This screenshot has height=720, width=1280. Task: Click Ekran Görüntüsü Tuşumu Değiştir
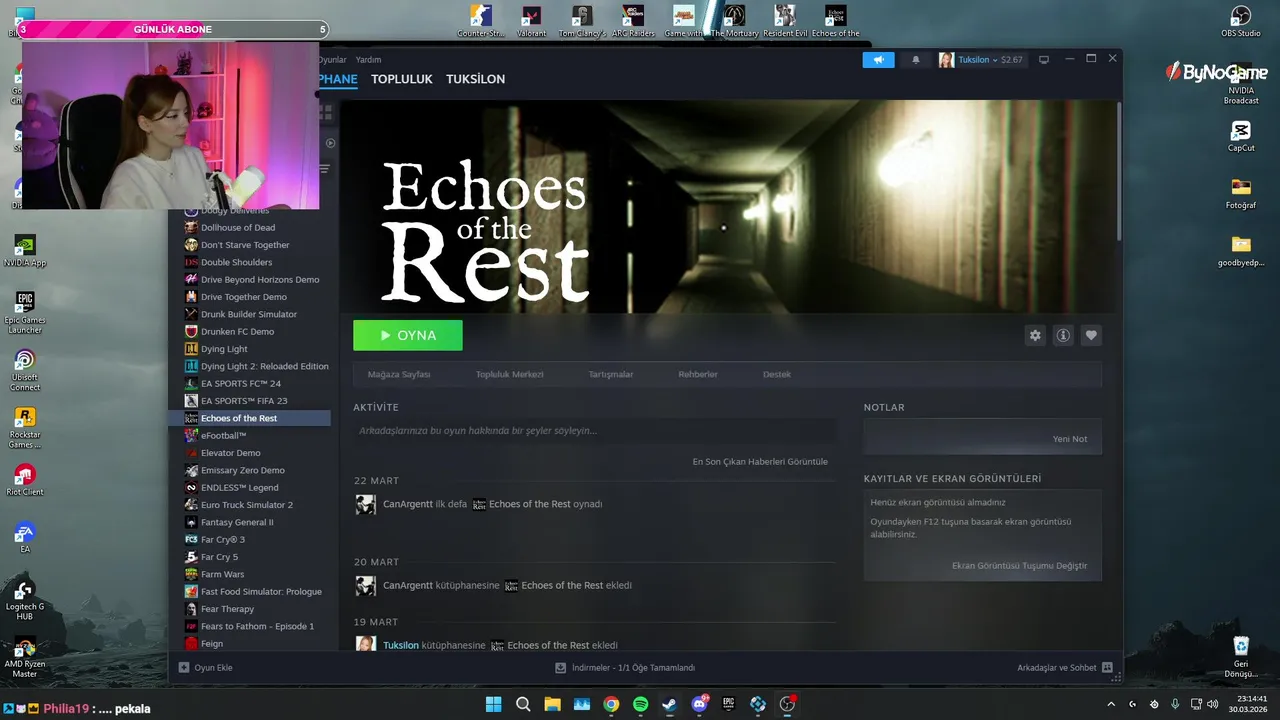[x=1019, y=566]
